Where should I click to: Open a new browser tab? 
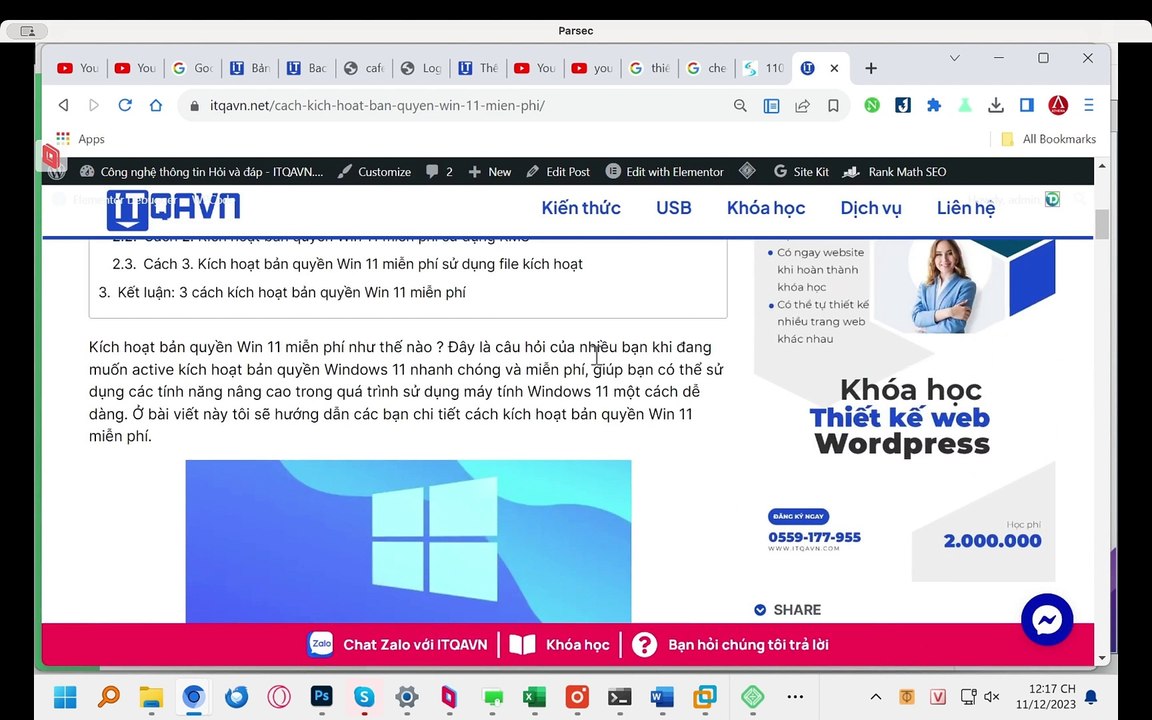pyautogui.click(x=871, y=68)
